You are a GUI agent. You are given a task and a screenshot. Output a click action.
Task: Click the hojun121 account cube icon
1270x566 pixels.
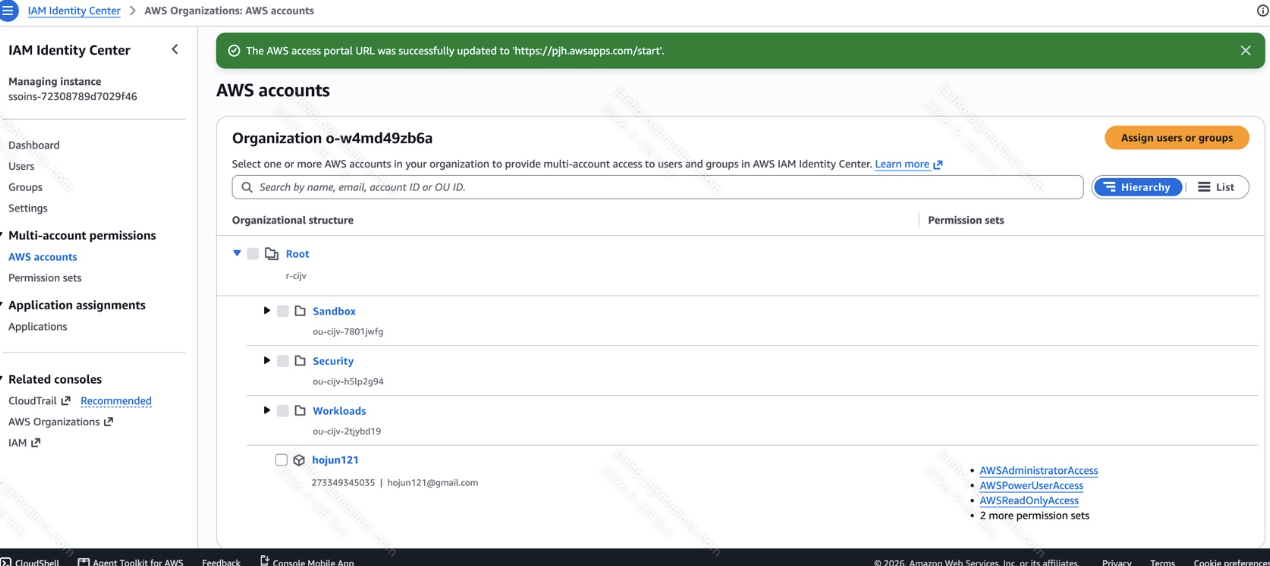tap(299, 460)
